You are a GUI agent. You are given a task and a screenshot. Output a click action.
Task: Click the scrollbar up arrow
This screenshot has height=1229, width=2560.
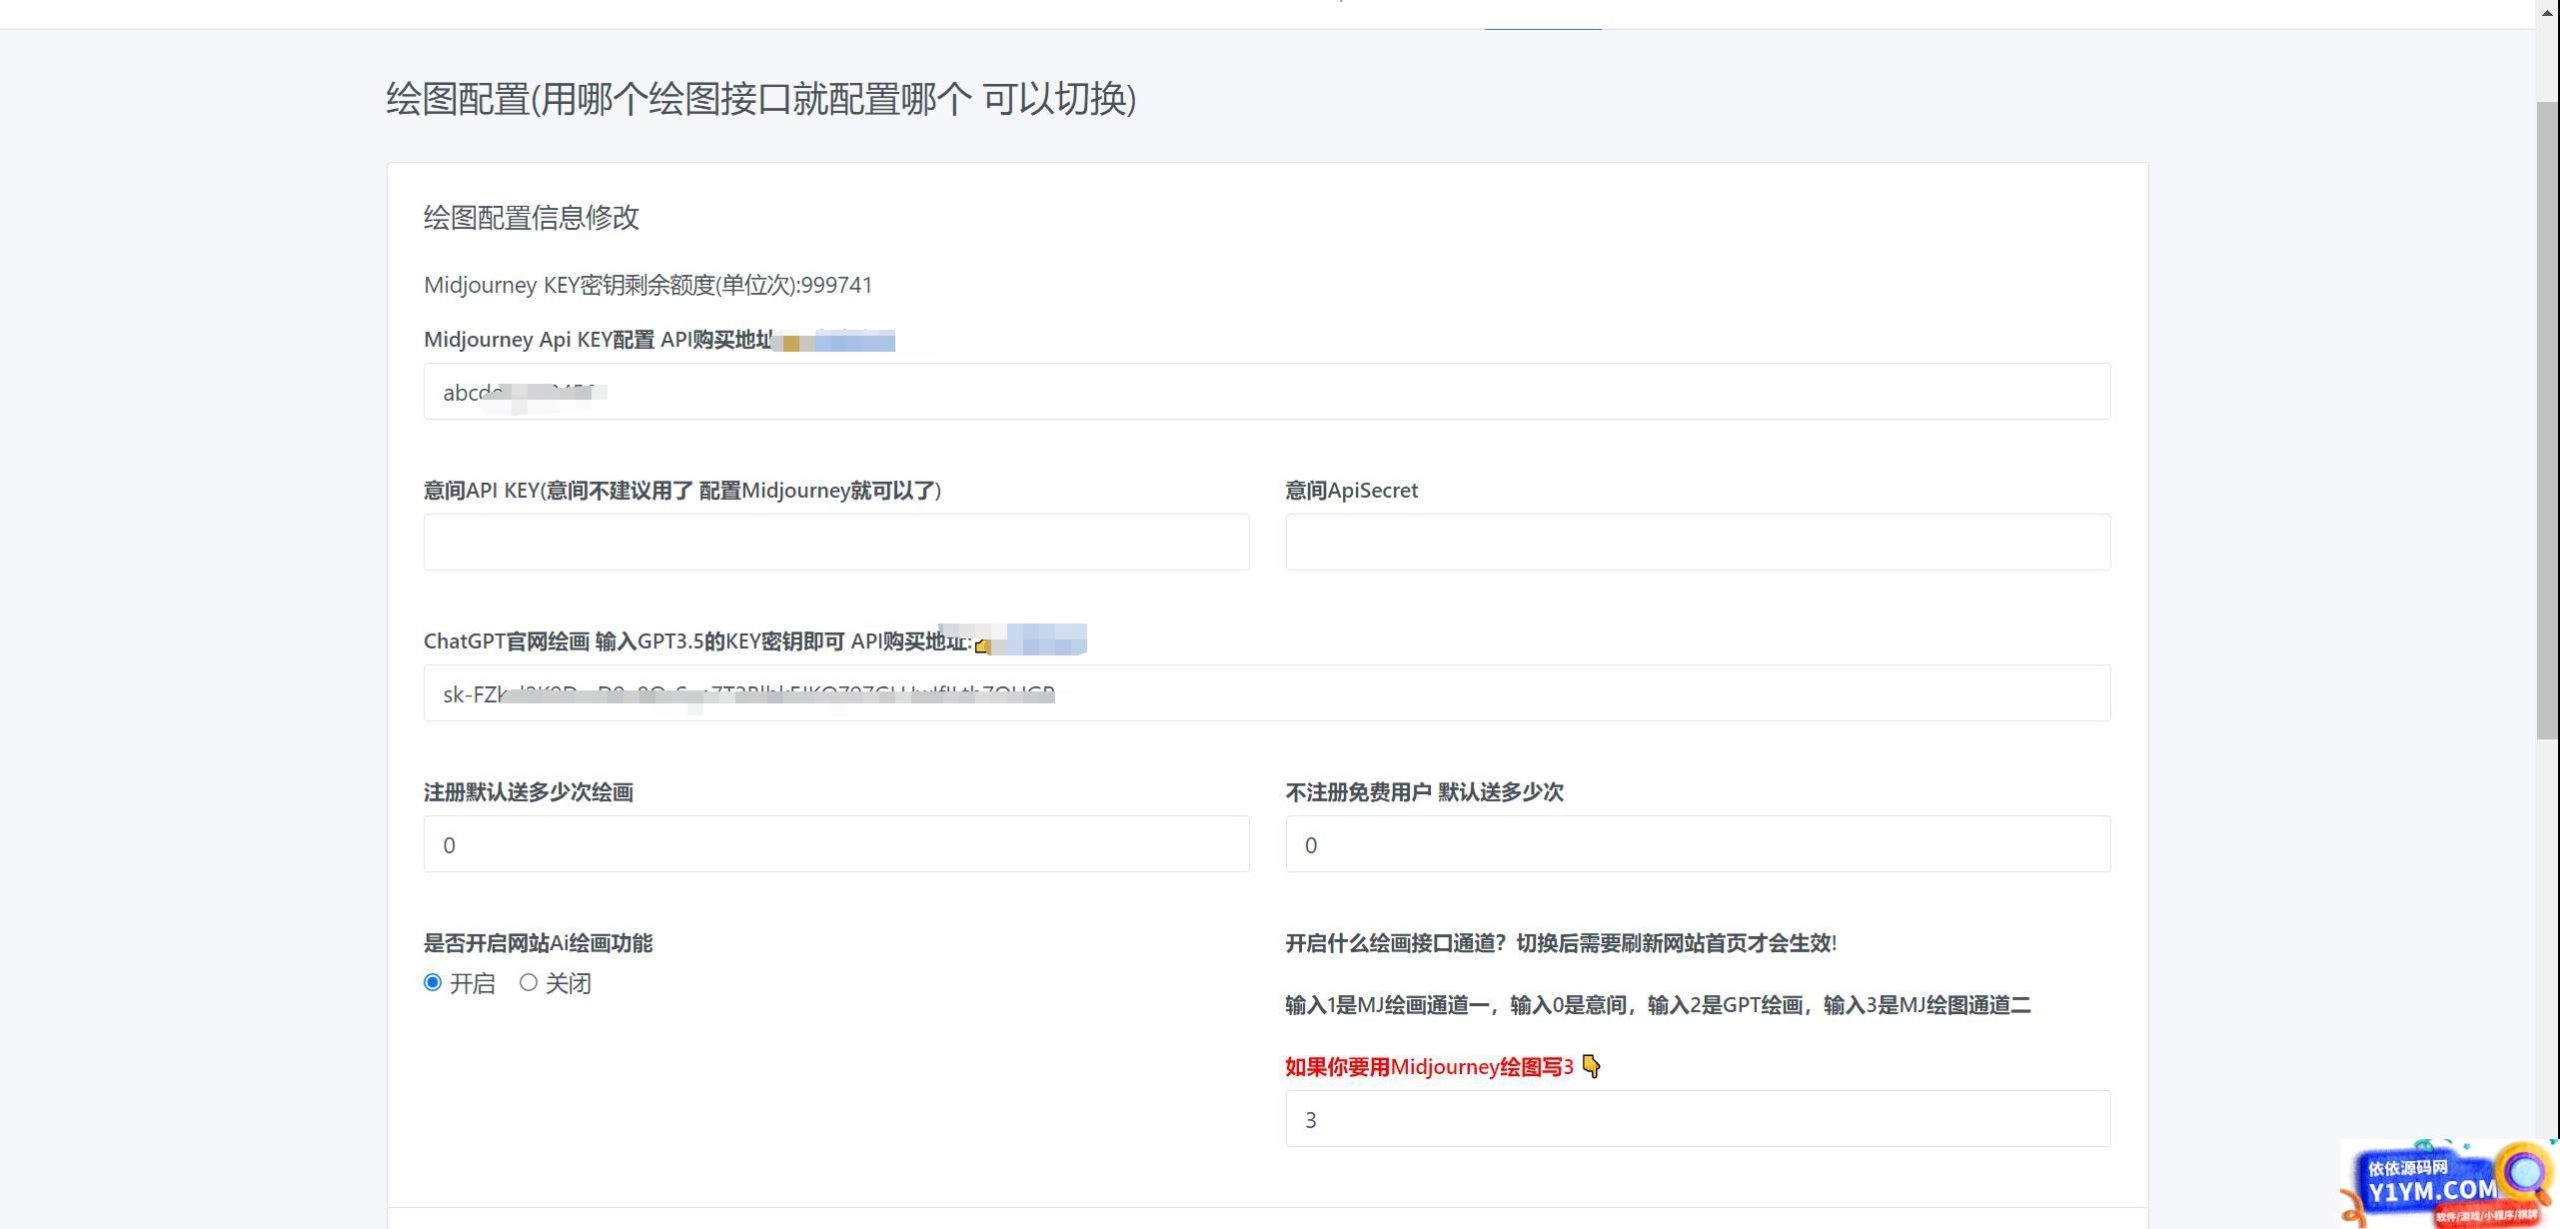click(x=2547, y=12)
